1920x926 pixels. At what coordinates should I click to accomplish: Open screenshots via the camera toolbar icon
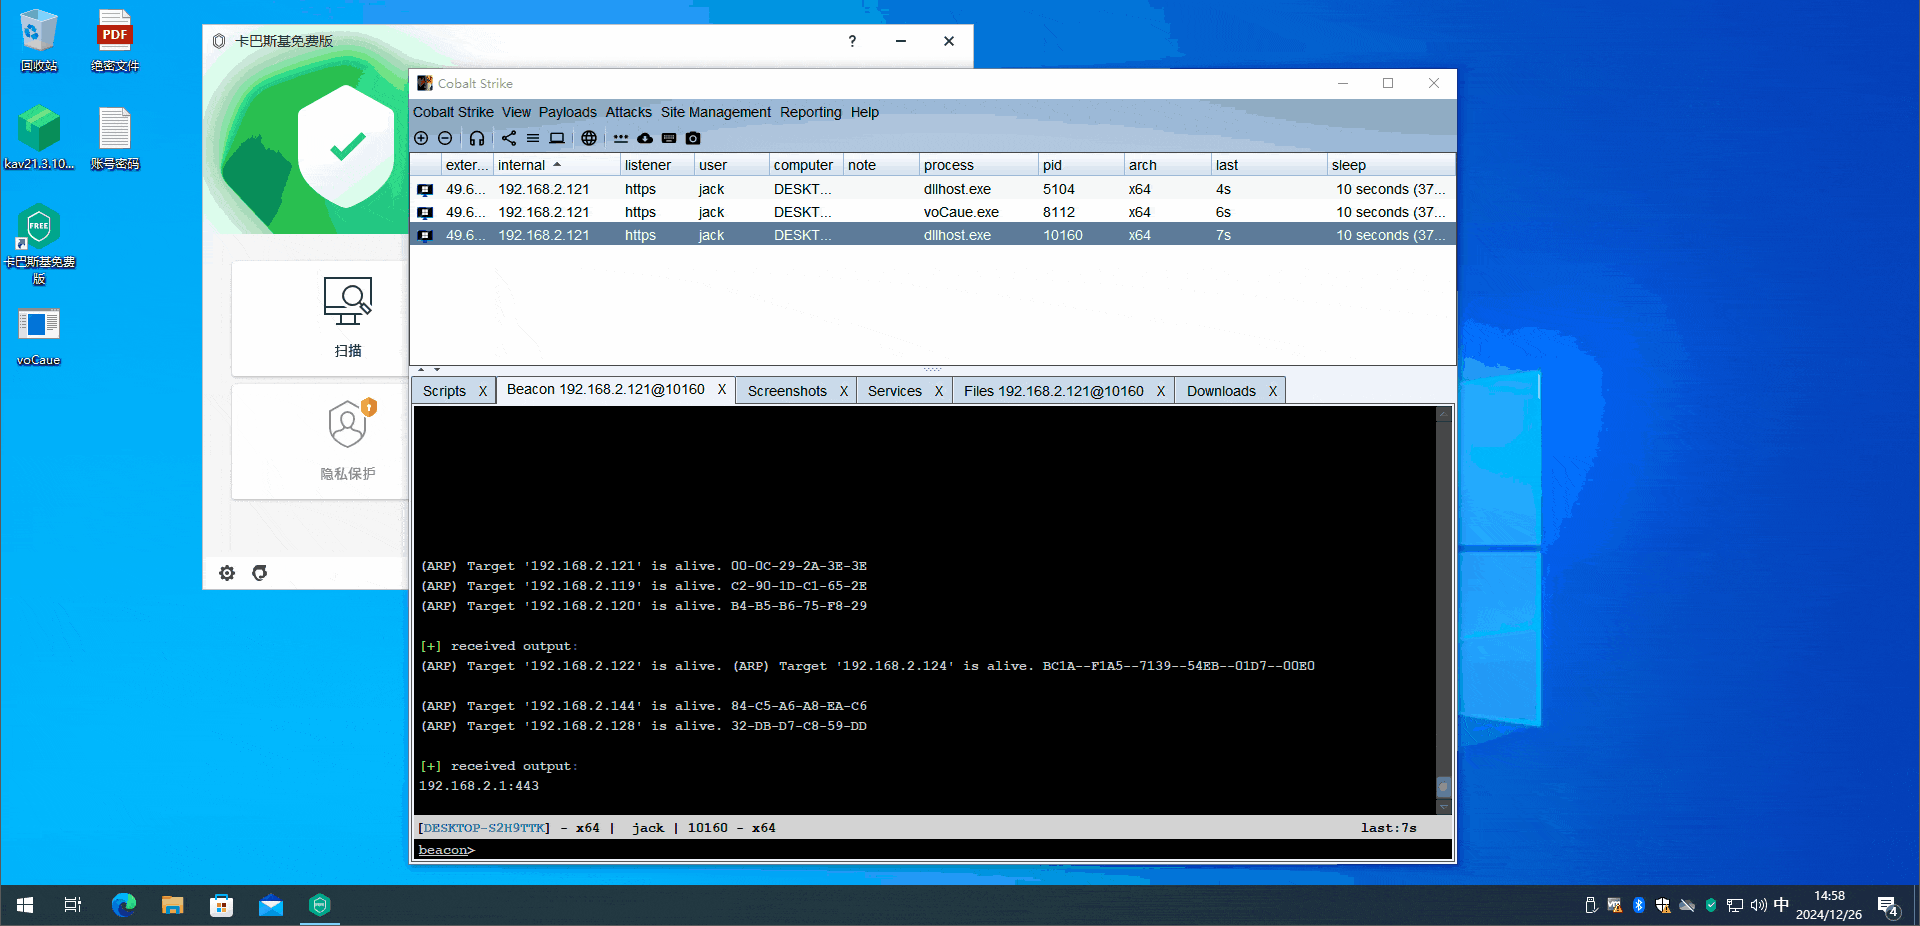693,138
